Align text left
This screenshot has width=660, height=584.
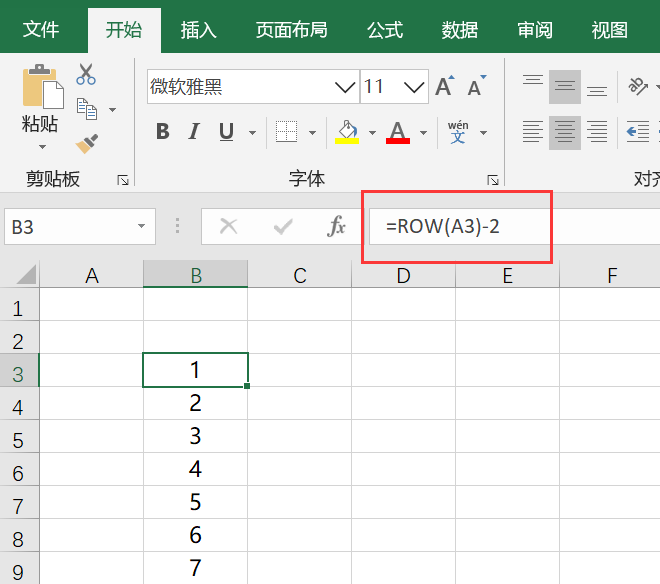point(533,132)
